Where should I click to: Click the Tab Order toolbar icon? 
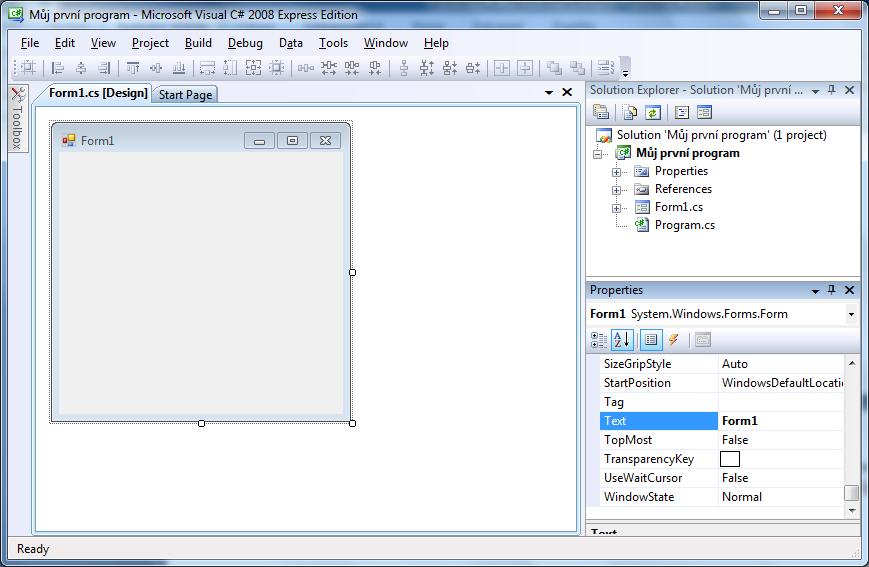tap(606, 68)
